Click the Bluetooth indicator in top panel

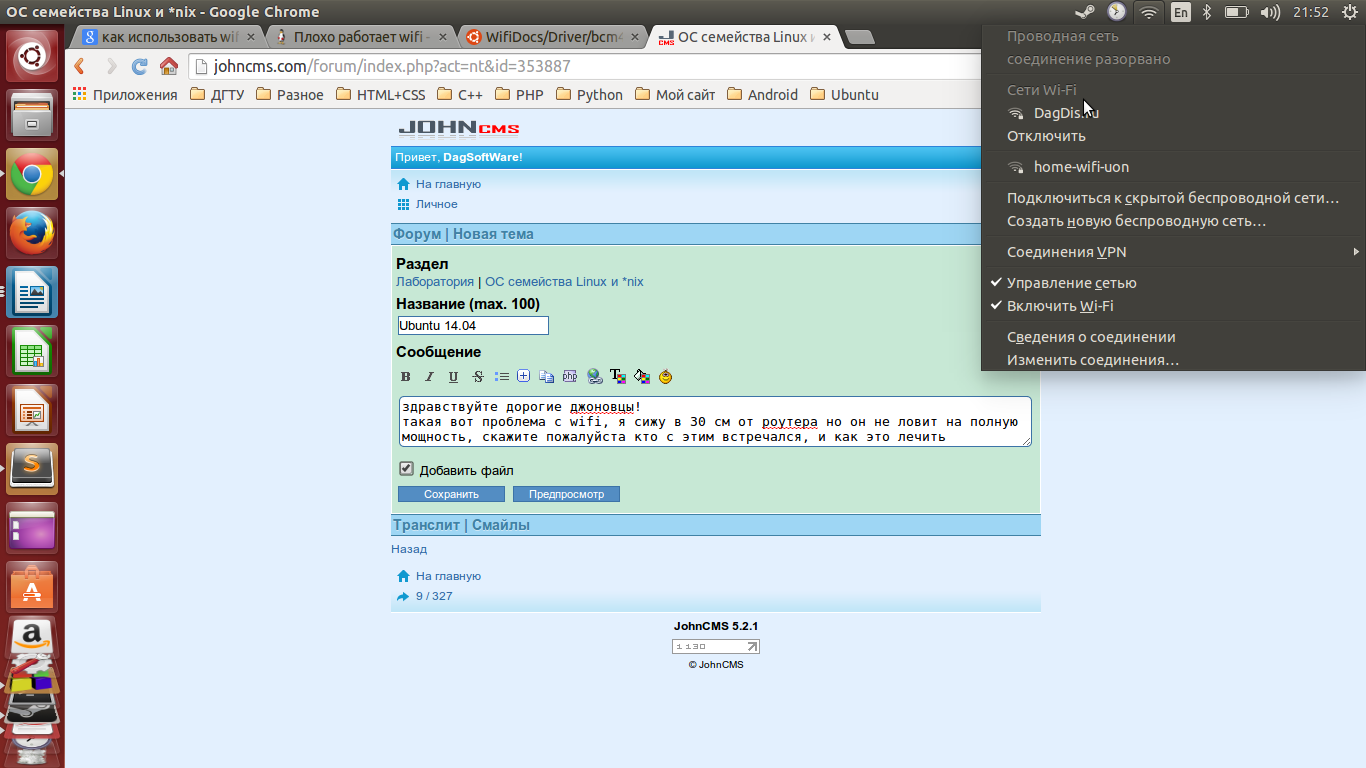1207,12
